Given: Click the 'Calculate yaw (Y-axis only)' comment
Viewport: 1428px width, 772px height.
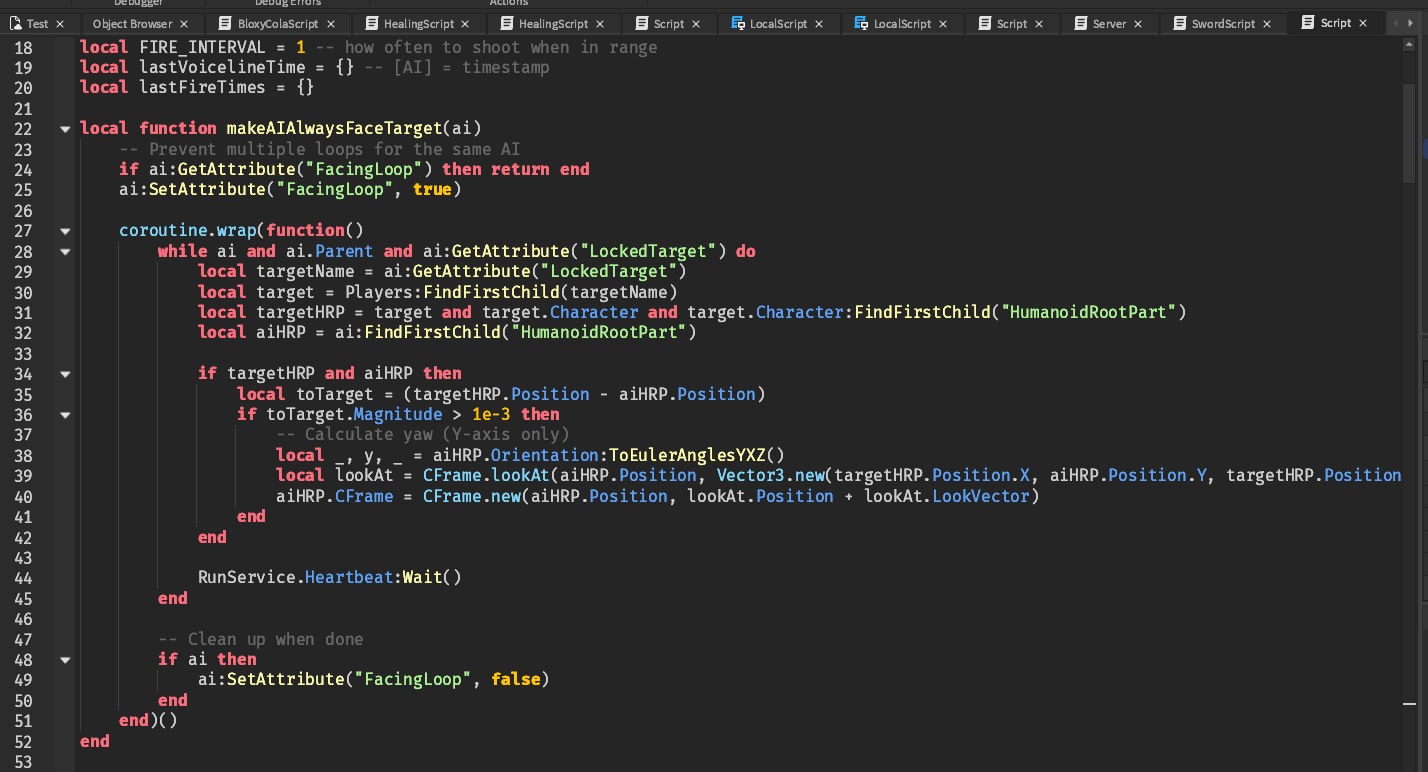Looking at the screenshot, I should [x=423, y=434].
